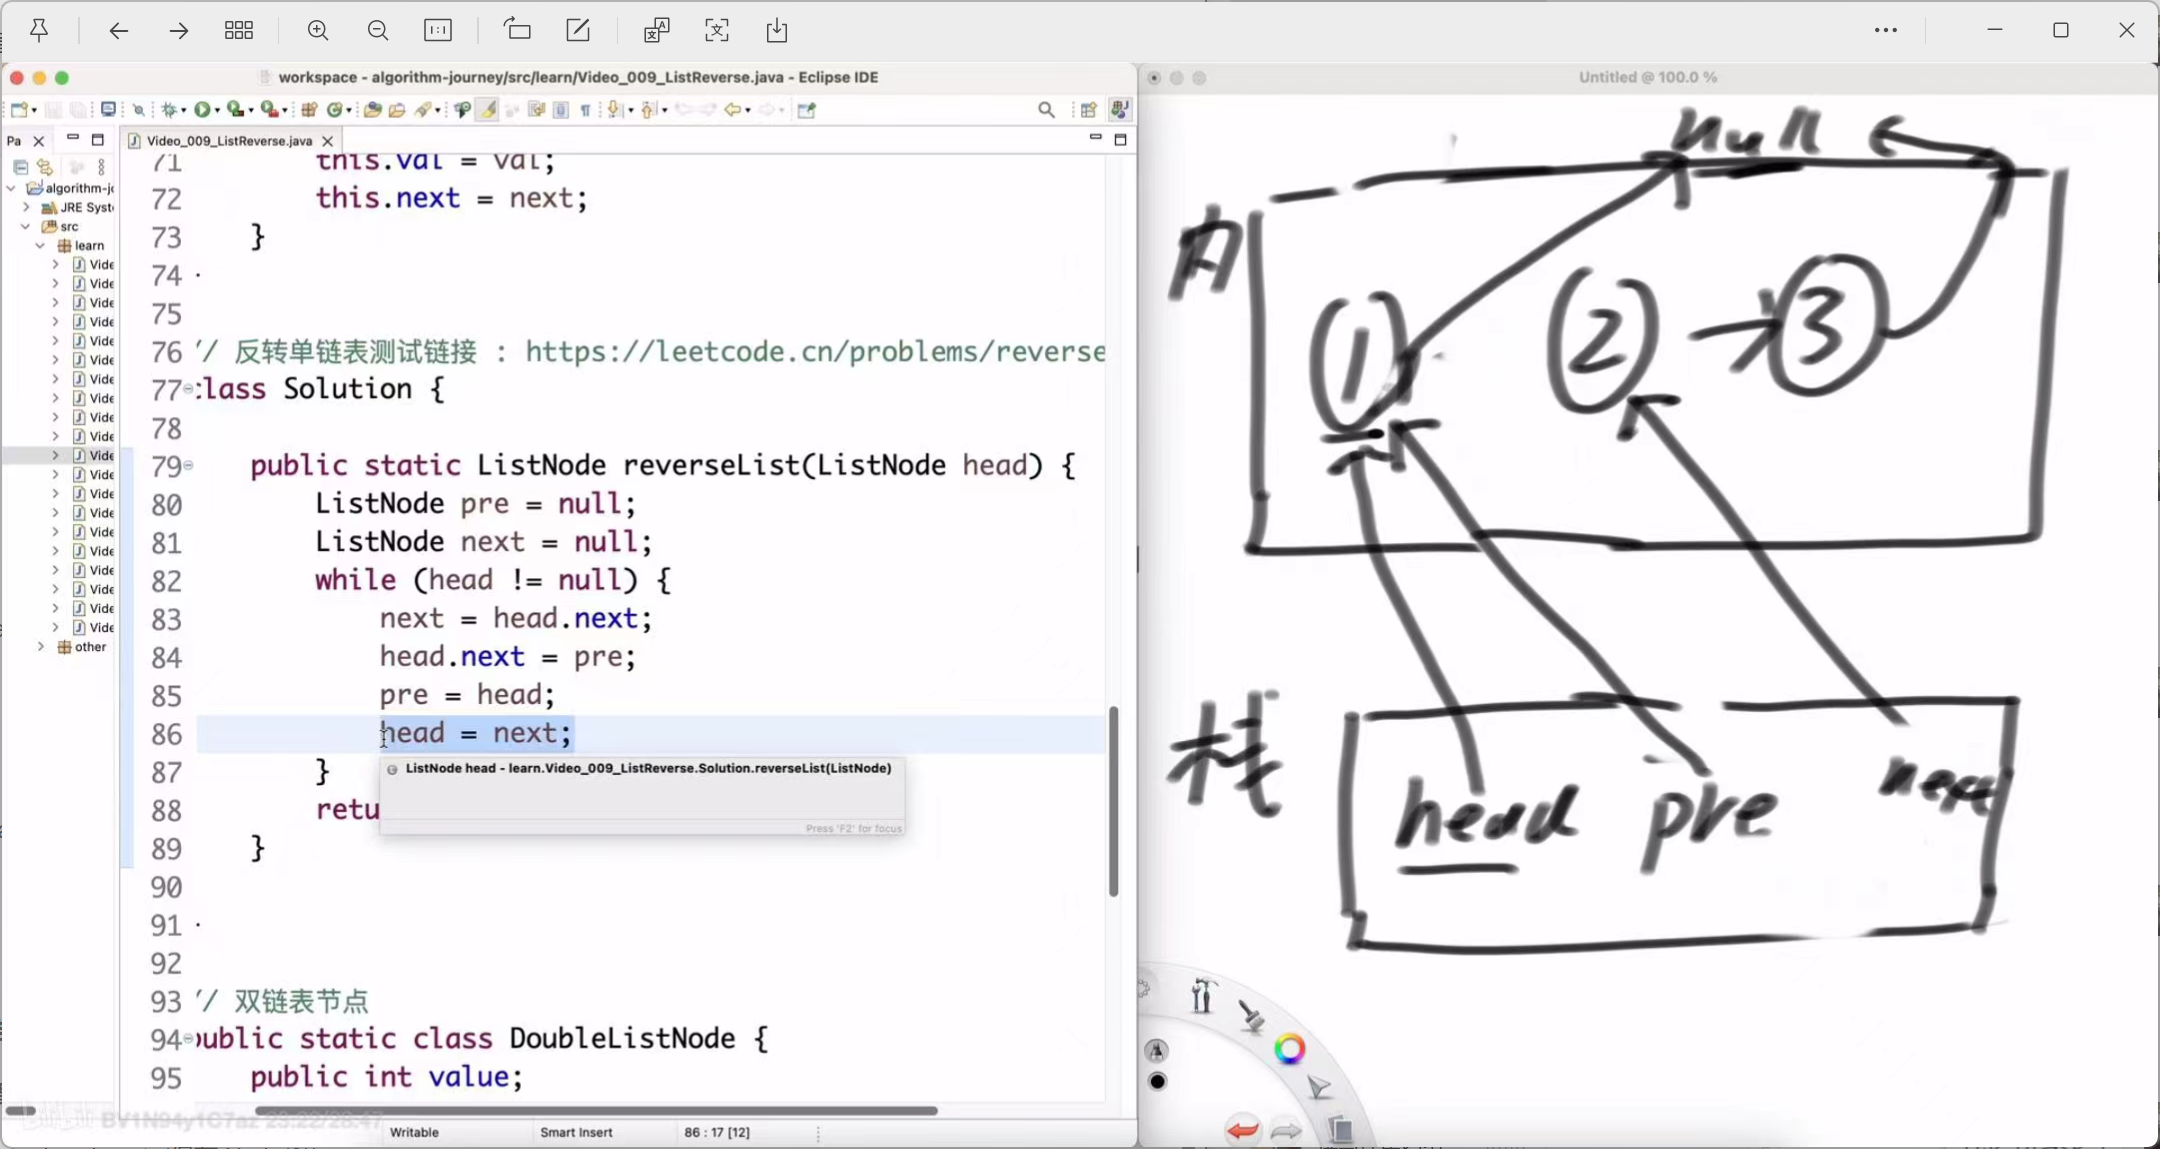Collapse the DoubleListNode fold at line 94
This screenshot has width=2160, height=1149.
click(x=188, y=1038)
